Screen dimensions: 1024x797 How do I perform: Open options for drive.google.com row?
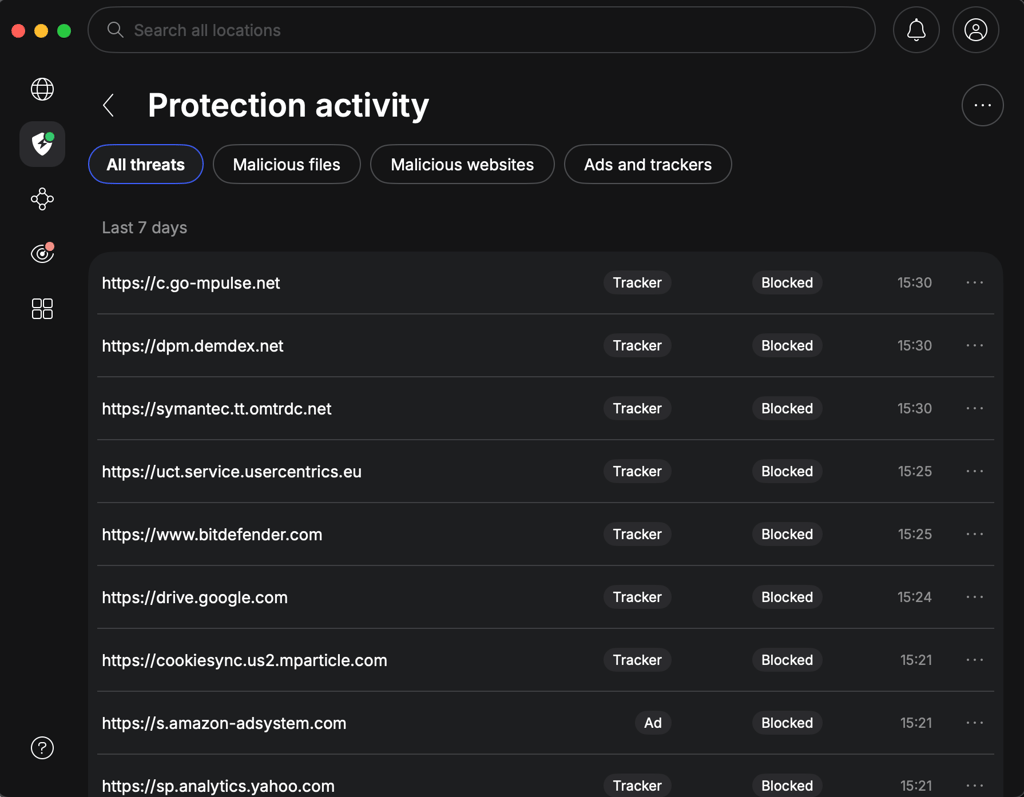point(974,597)
